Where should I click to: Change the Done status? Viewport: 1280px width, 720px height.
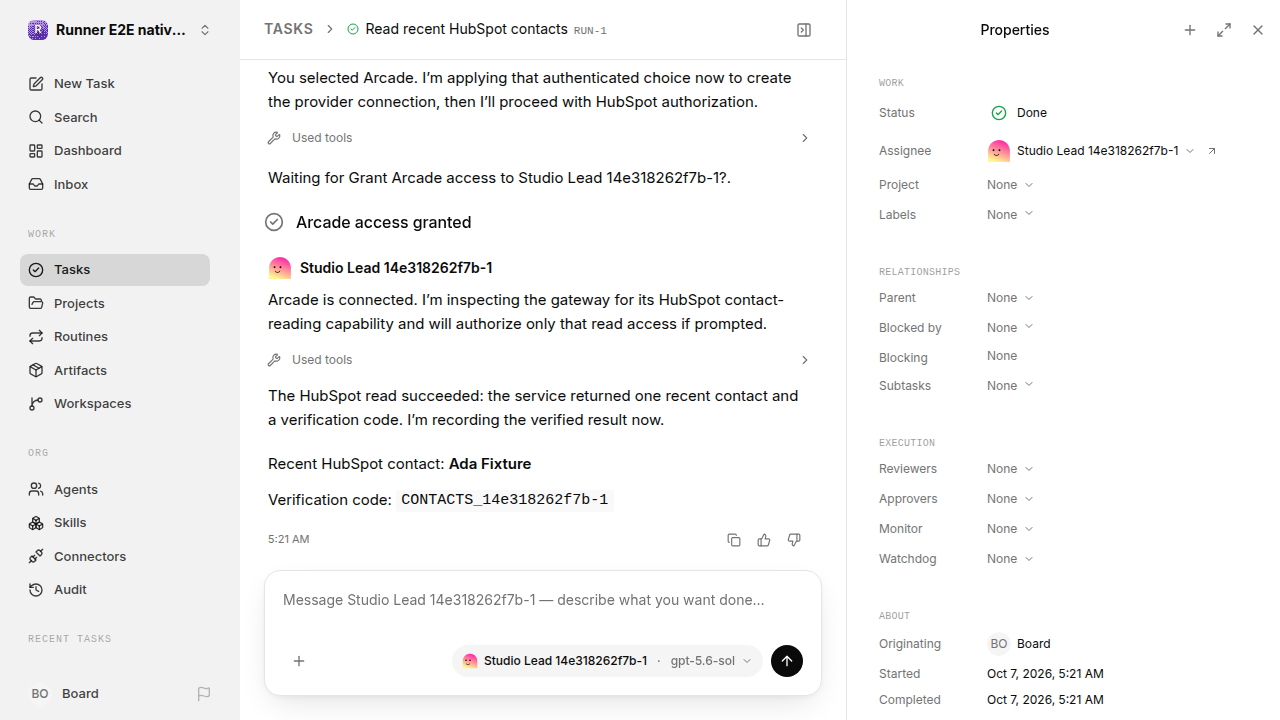1019,113
